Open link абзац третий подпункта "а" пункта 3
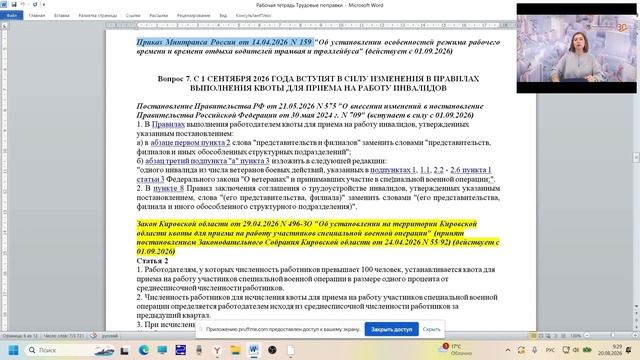 coord(207,161)
